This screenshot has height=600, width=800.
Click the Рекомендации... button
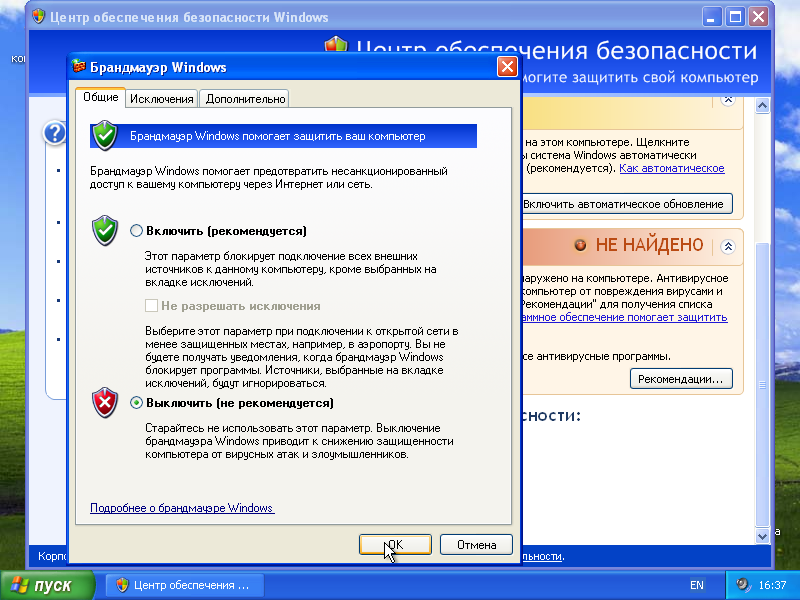point(681,379)
